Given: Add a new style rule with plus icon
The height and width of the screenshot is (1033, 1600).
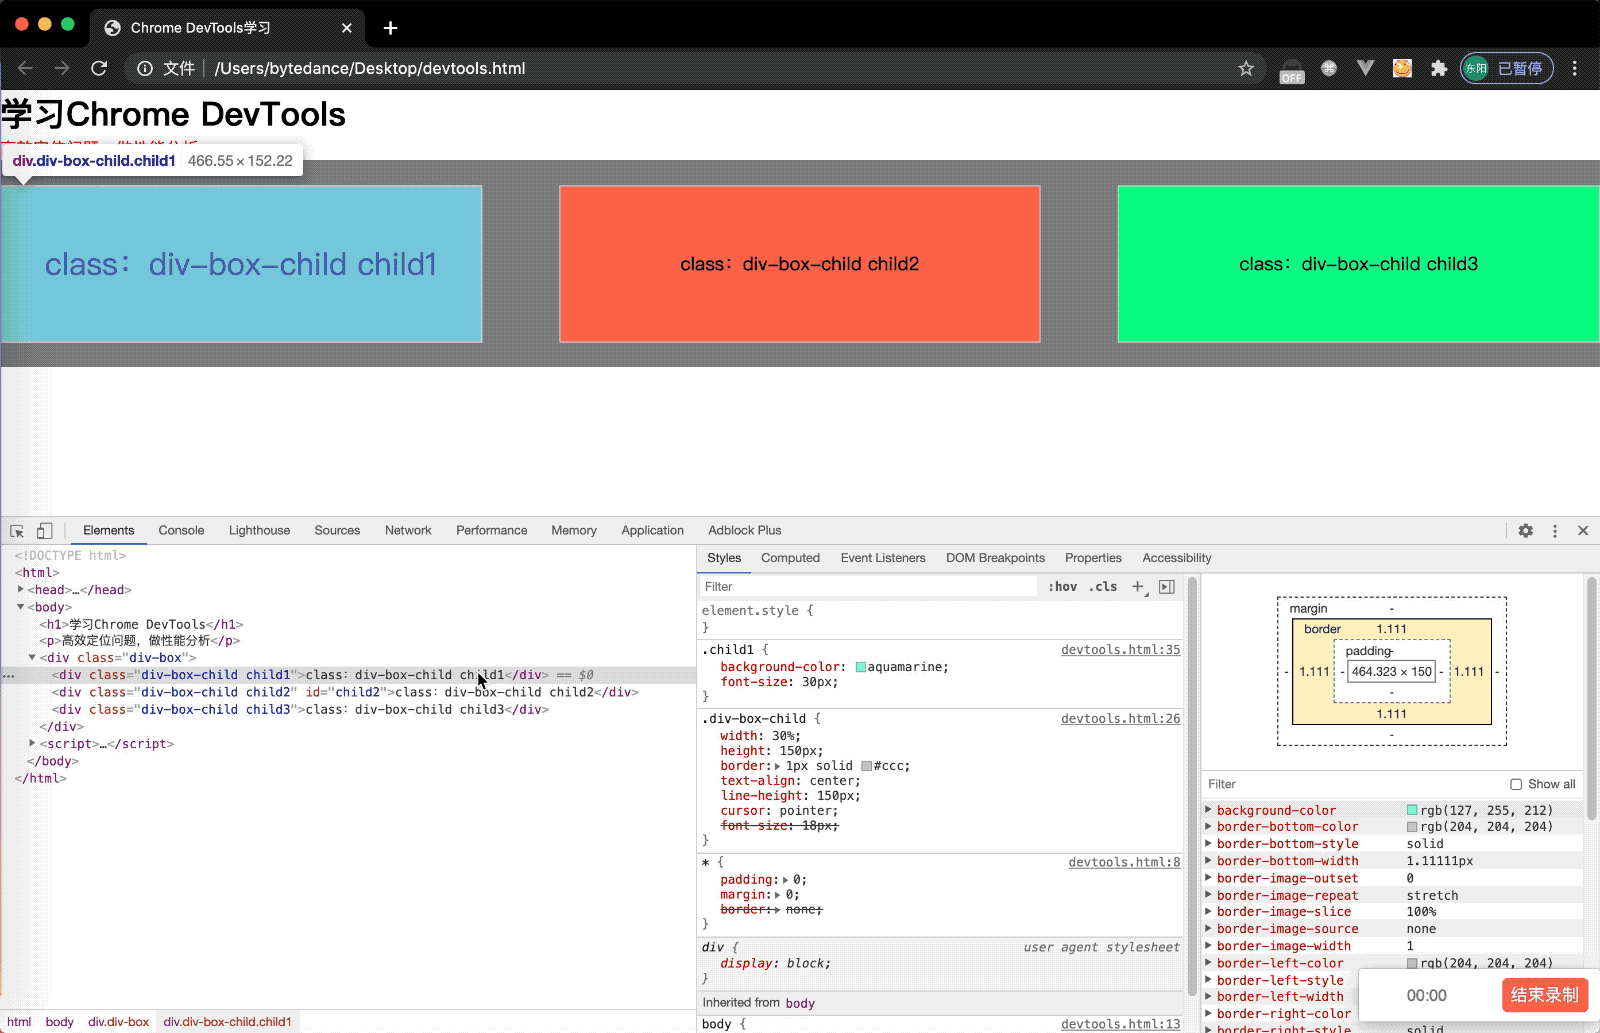Looking at the screenshot, I should tap(1138, 587).
